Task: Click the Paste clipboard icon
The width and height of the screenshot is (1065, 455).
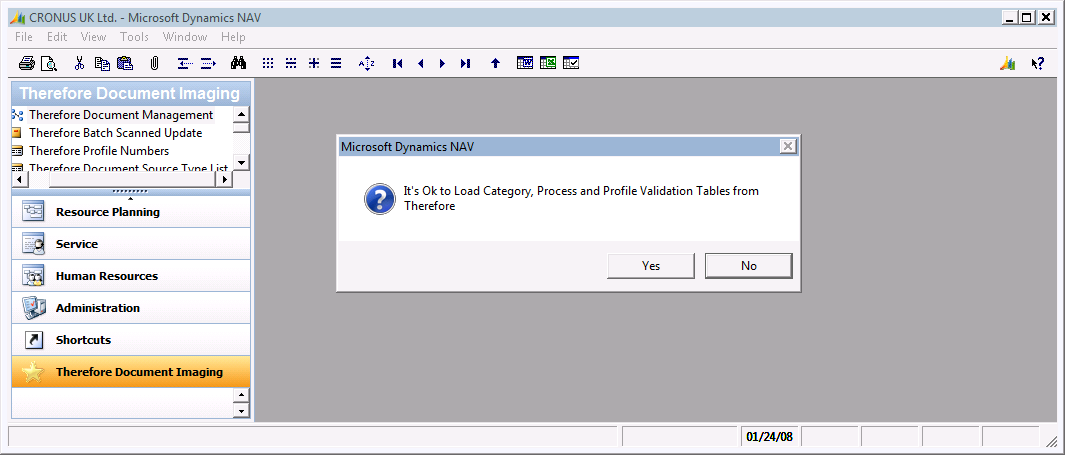Action: tap(125, 64)
